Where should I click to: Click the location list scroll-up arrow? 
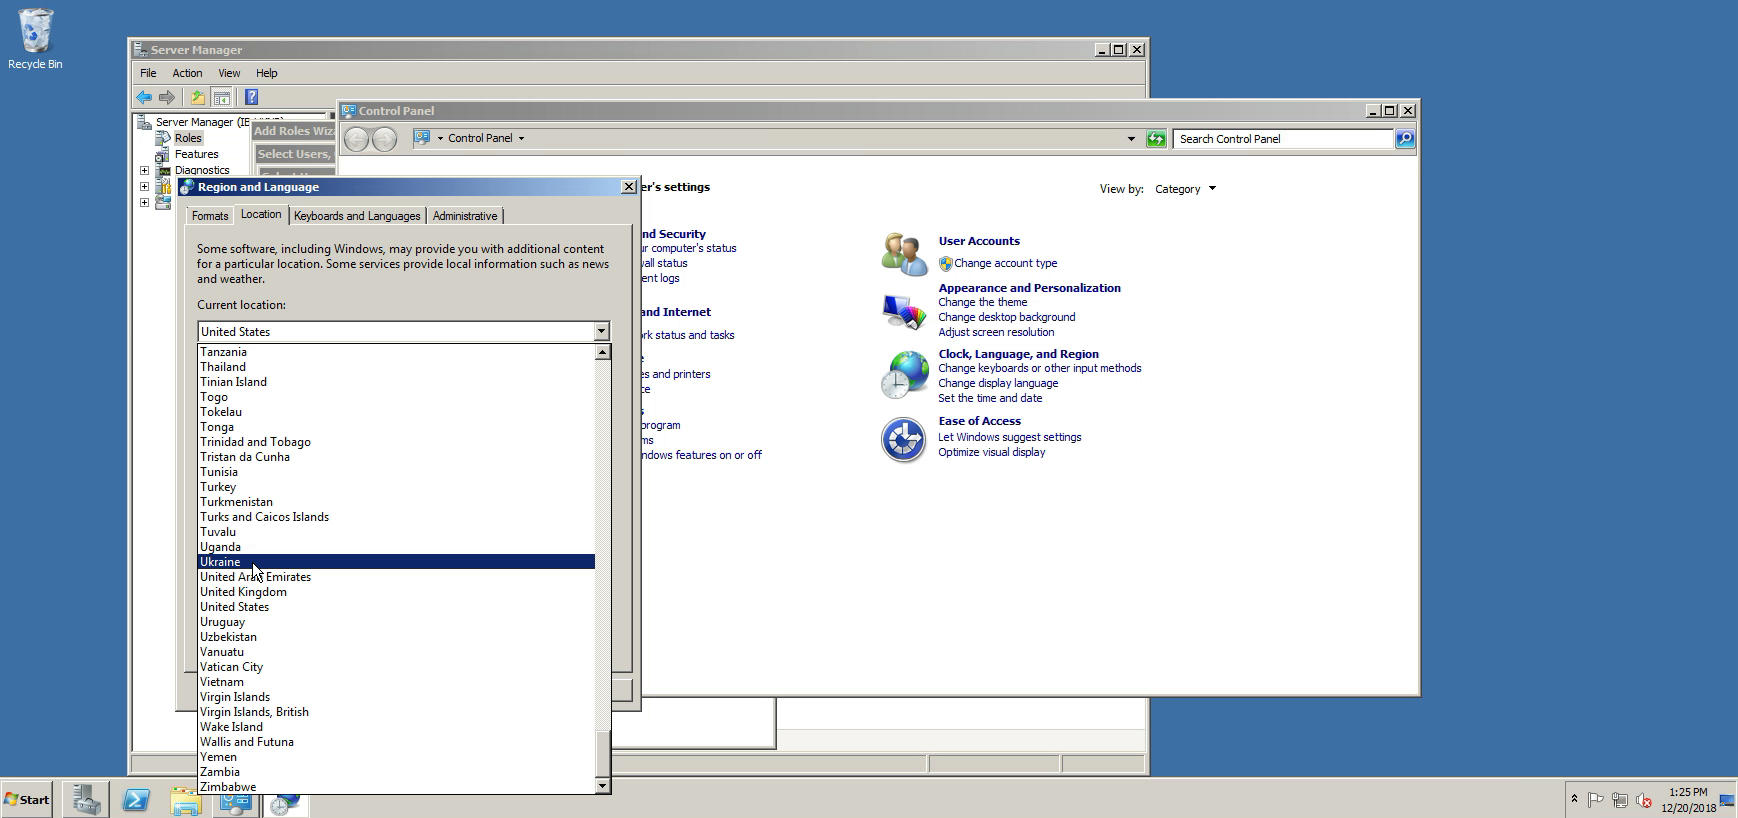tap(602, 352)
